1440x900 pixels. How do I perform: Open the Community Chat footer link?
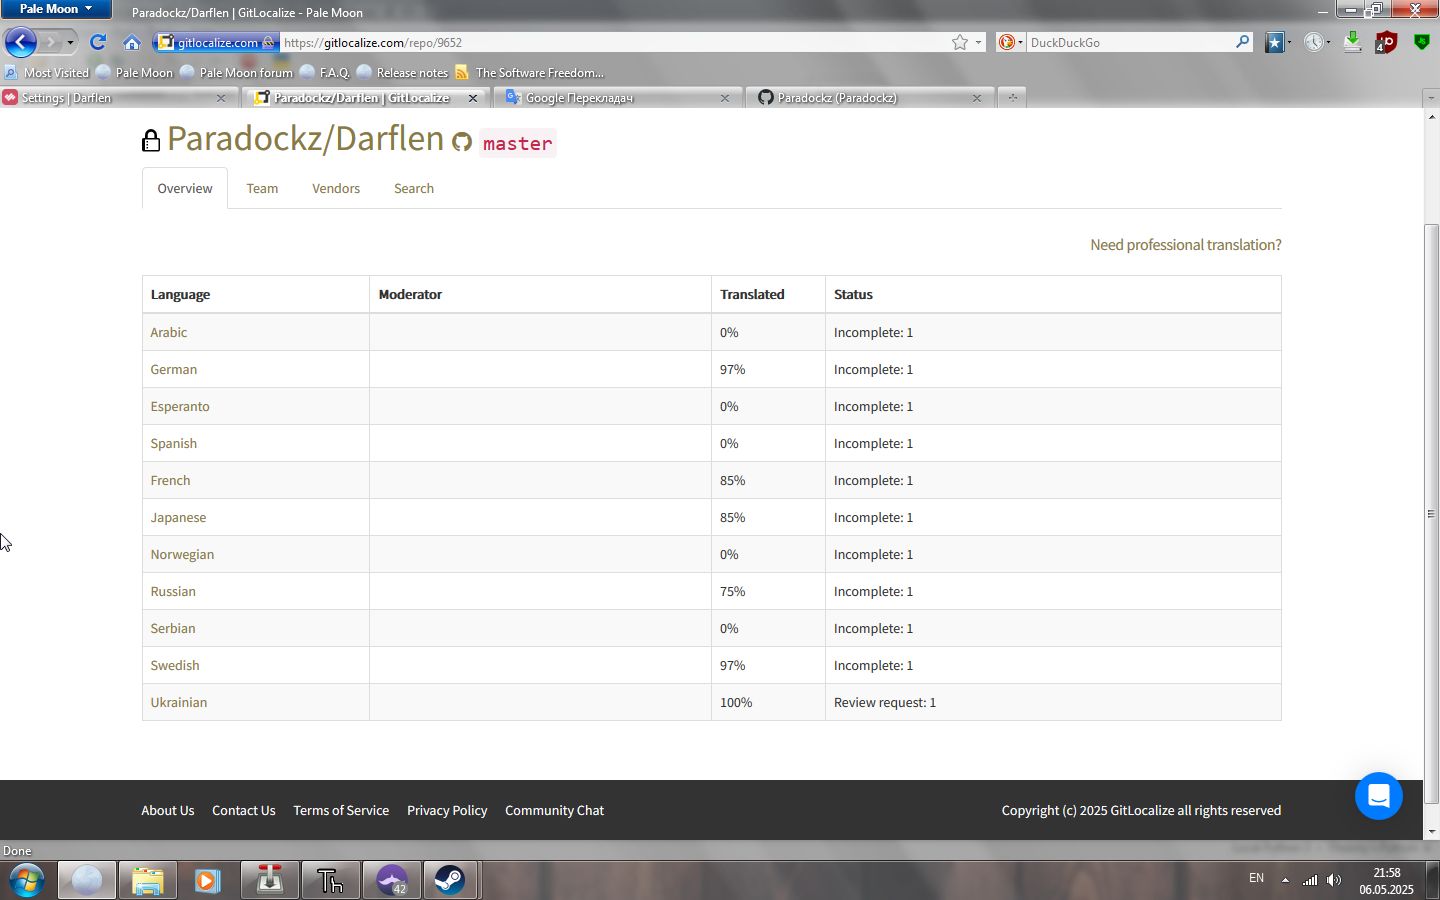554,810
